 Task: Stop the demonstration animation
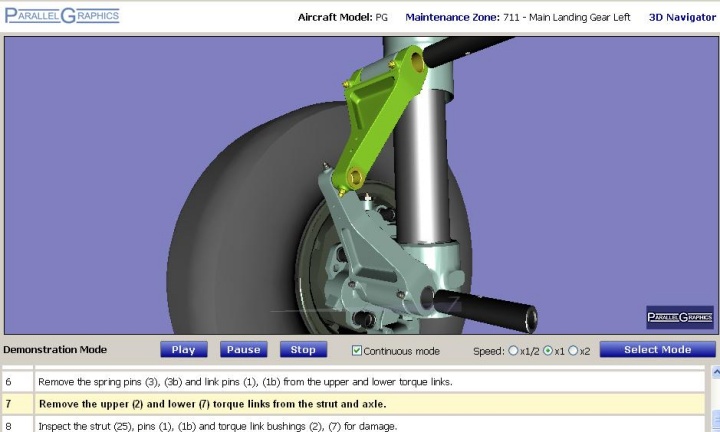tap(303, 350)
